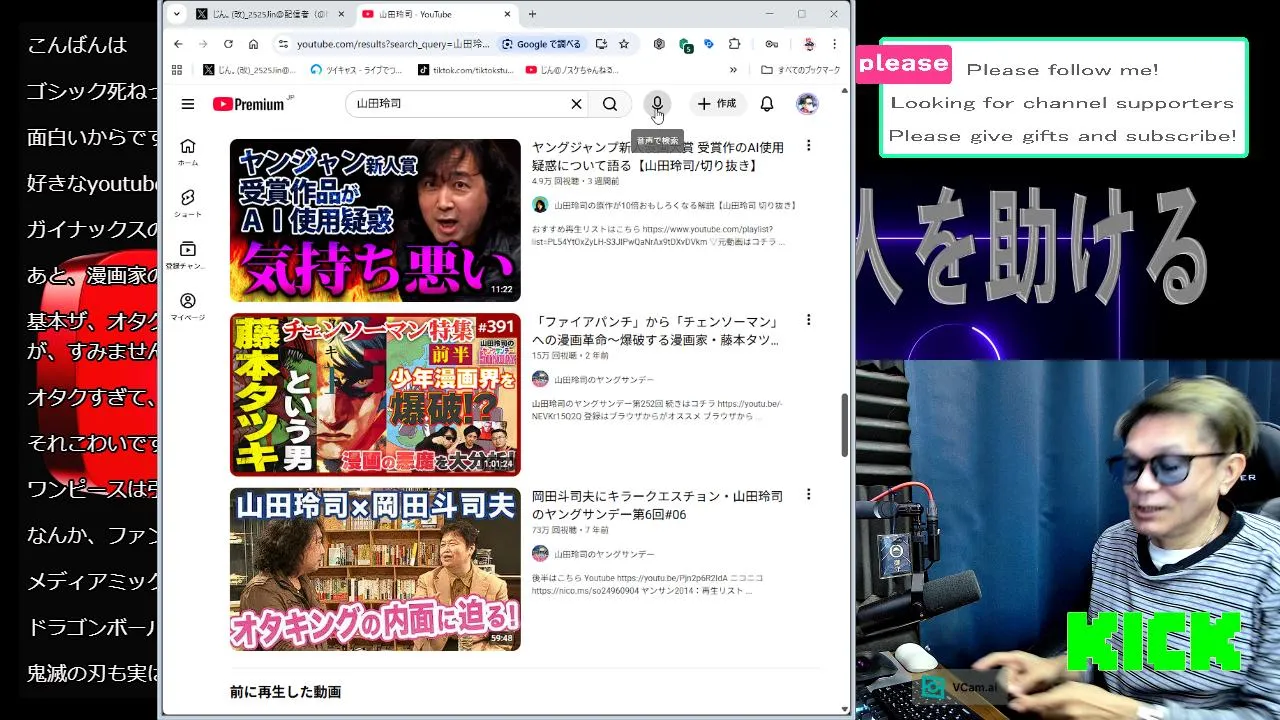Reload the page
Screen dimensions: 1280x720
(x=228, y=44)
